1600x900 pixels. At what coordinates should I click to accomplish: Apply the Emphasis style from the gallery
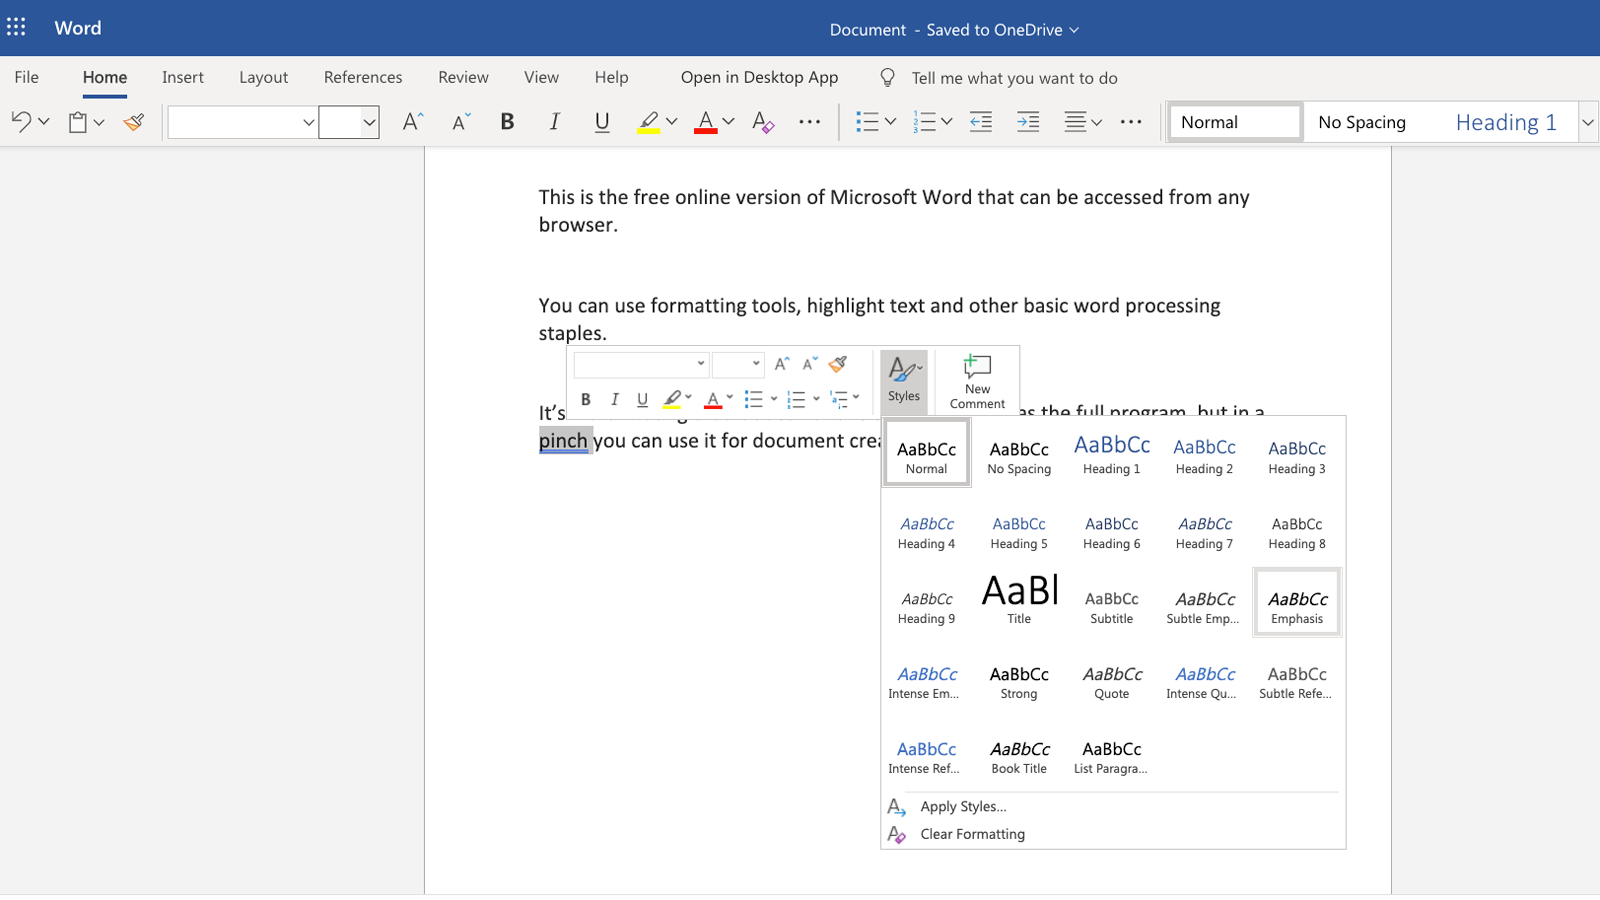1296,601
